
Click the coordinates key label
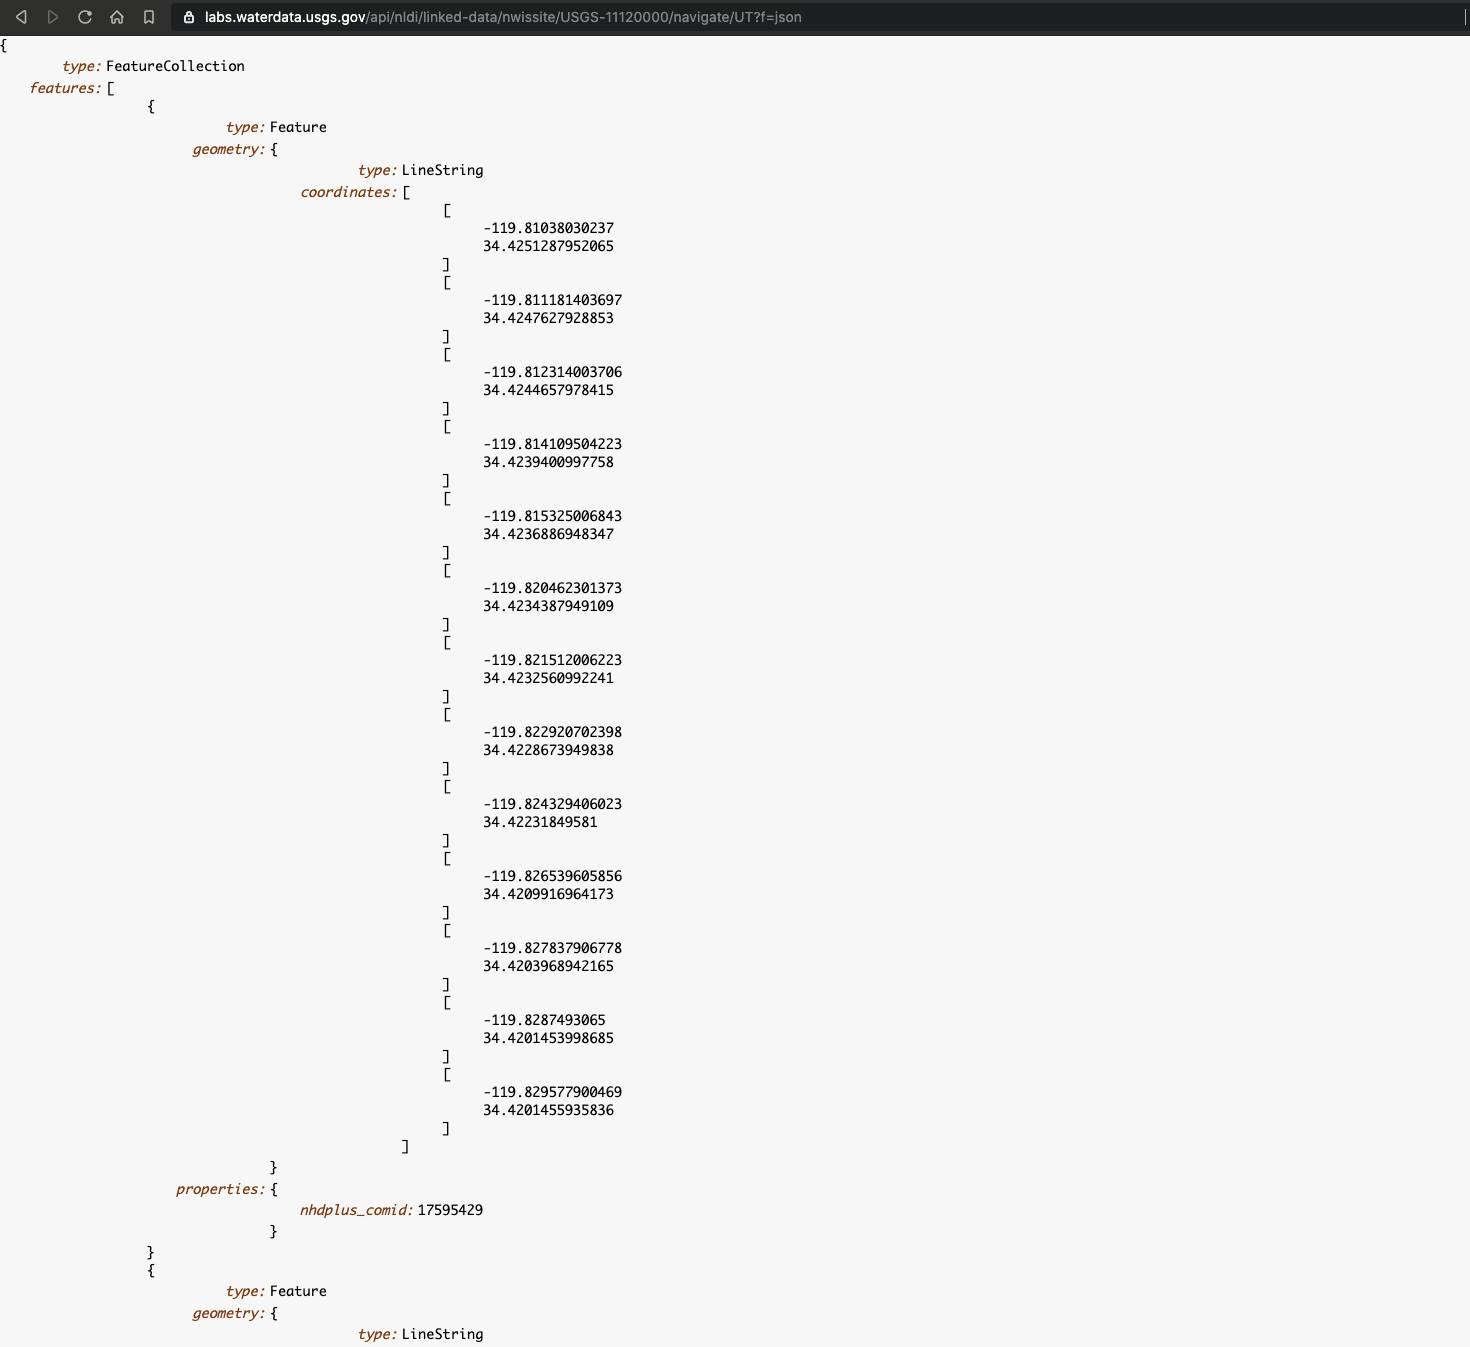[x=348, y=192]
